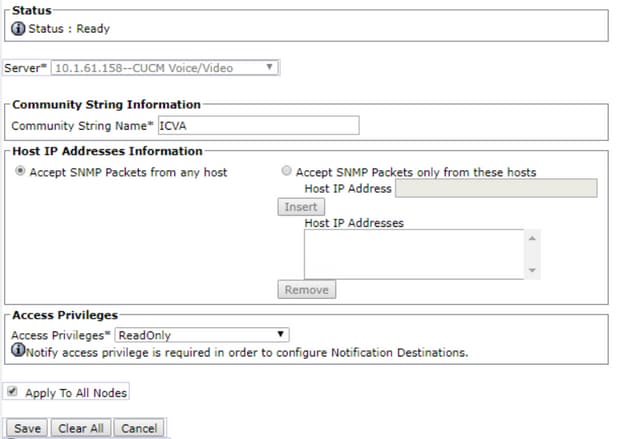Click the 'Access Privileges' section heading

point(65,315)
